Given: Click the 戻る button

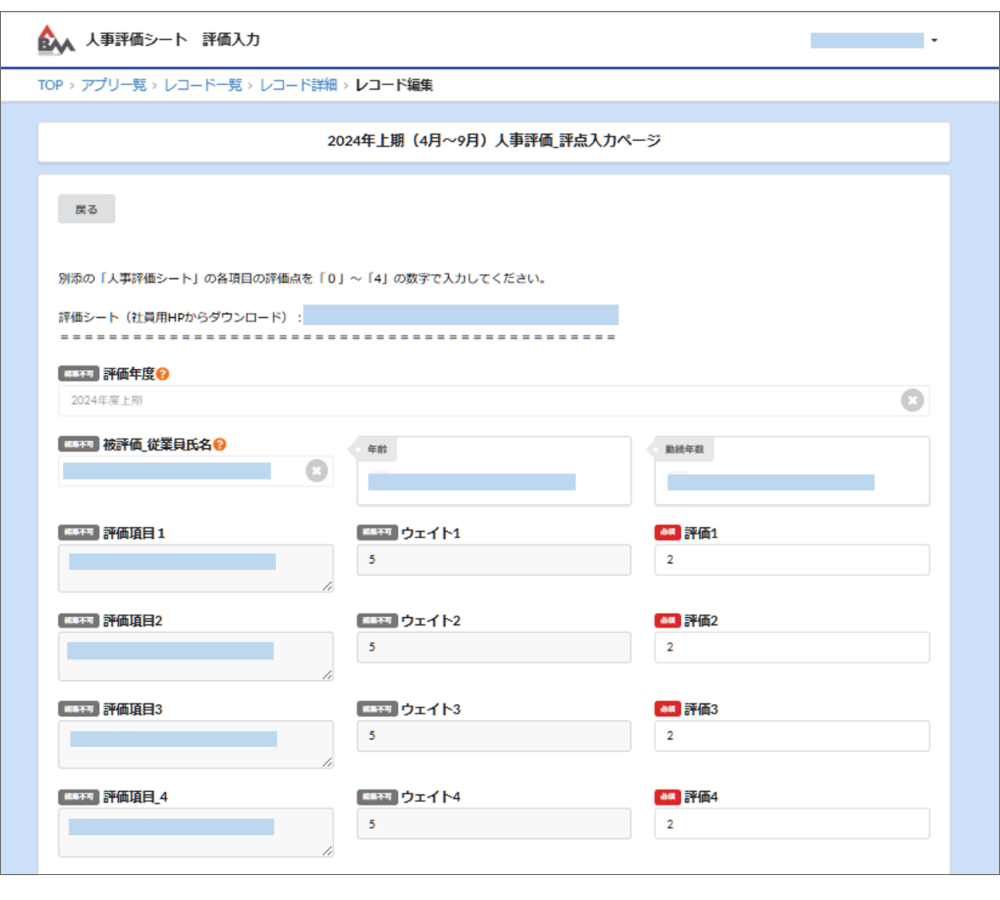Looking at the screenshot, I should pos(86,208).
